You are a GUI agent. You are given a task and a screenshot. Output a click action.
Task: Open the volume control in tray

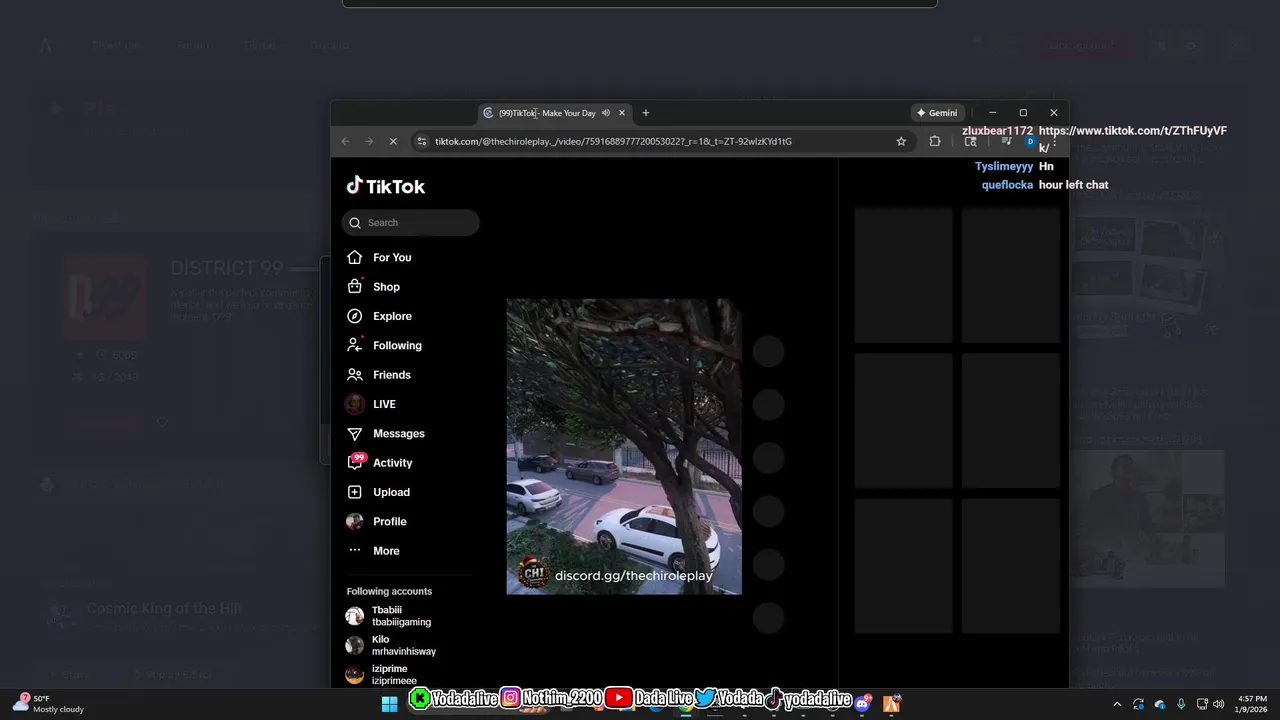point(1218,704)
